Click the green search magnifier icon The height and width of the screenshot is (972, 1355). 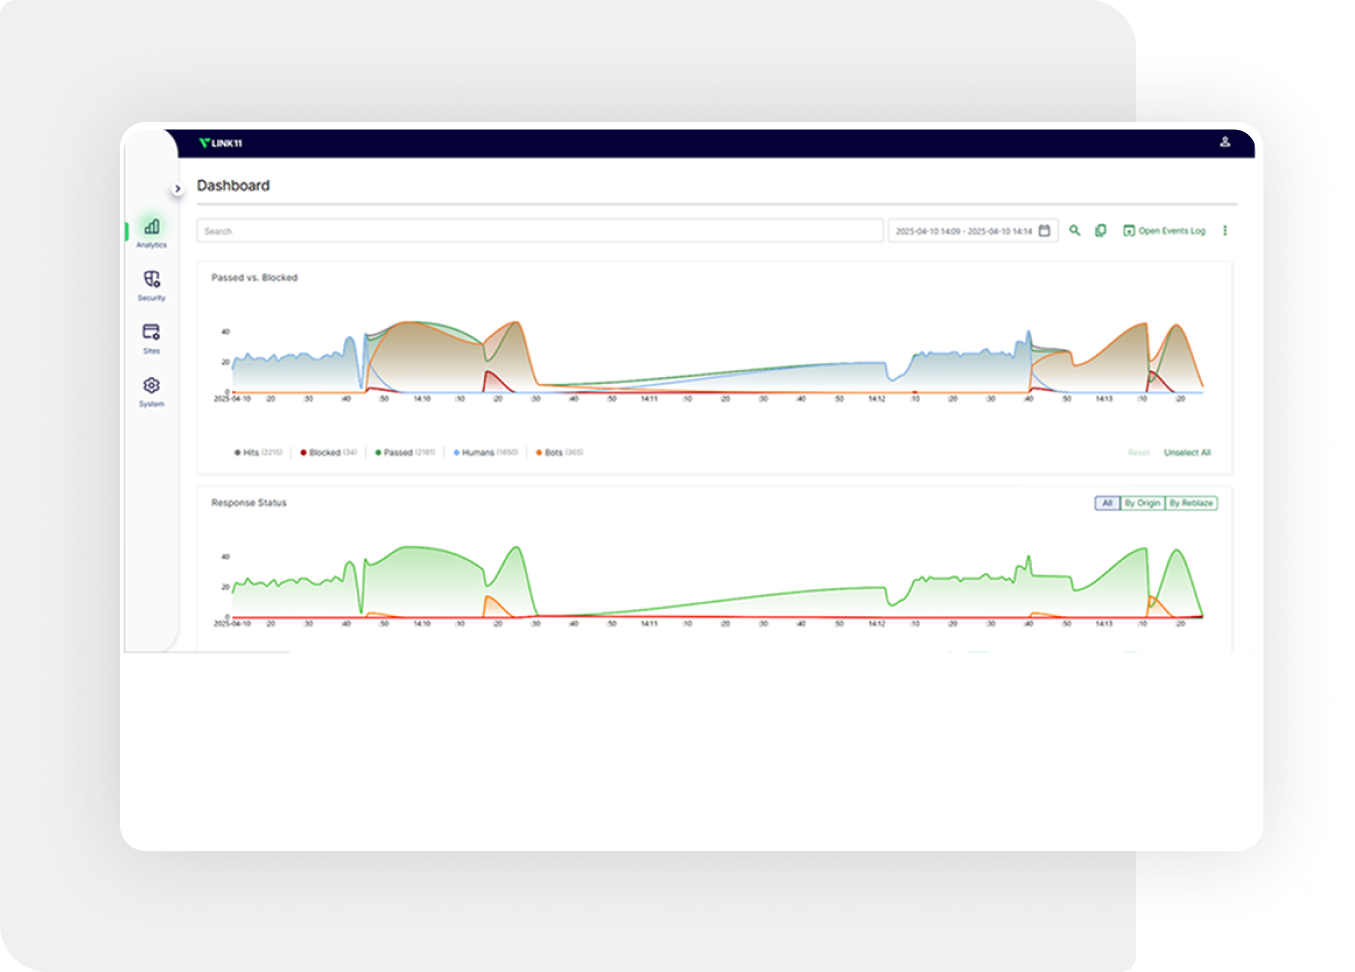click(1075, 231)
